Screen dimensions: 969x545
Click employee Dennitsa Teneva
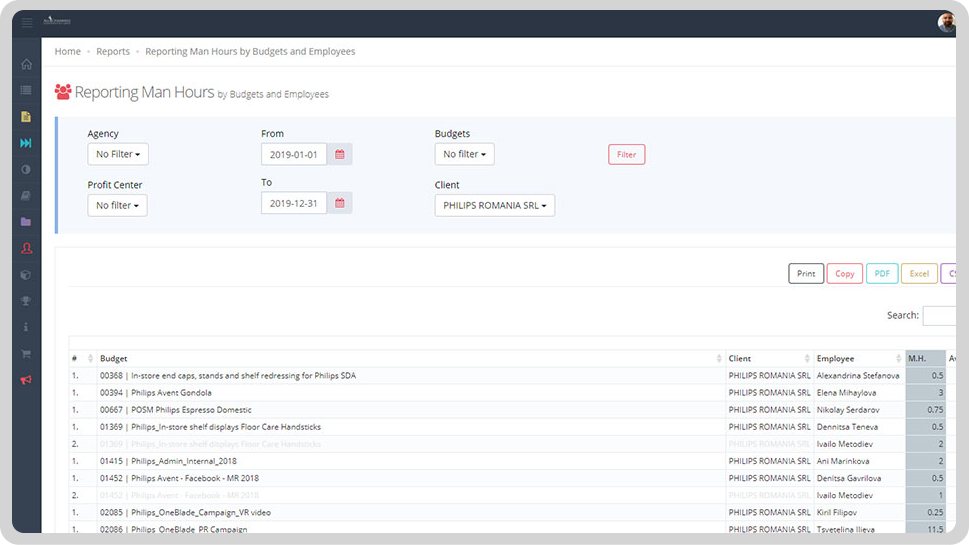coord(847,427)
